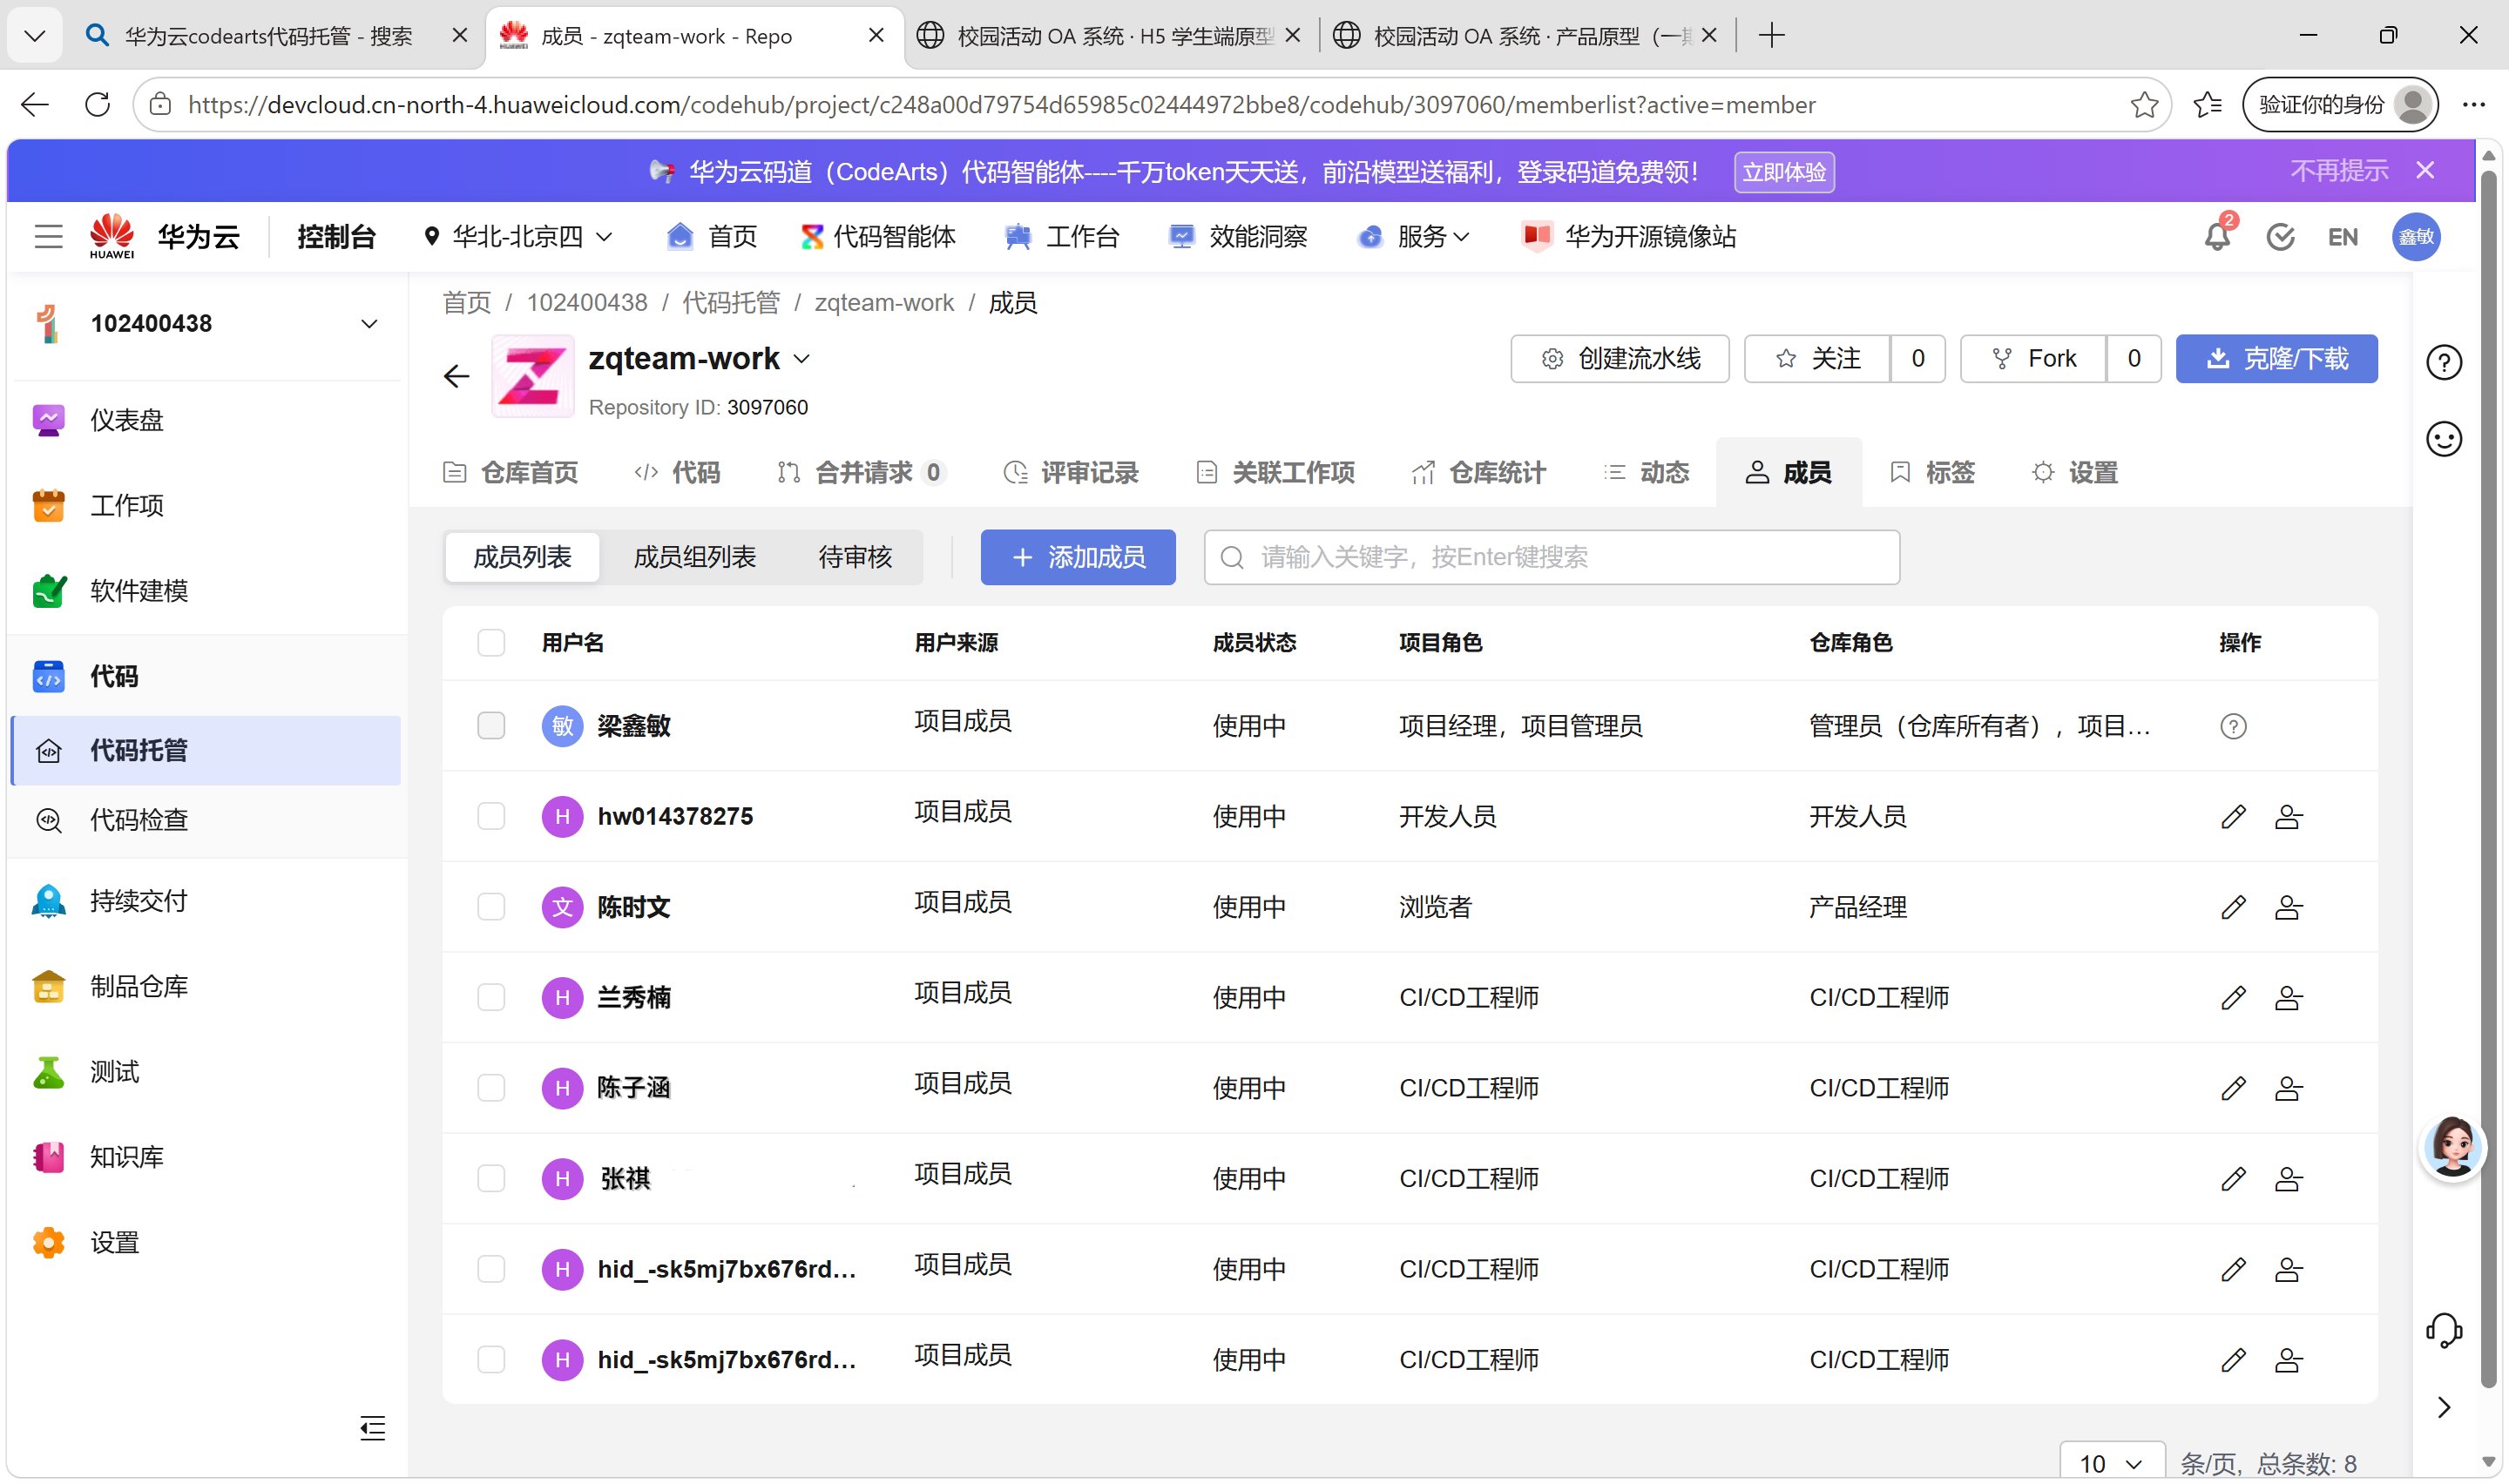
Task: Click the check-circle icon beside EN
Action: click(2280, 237)
